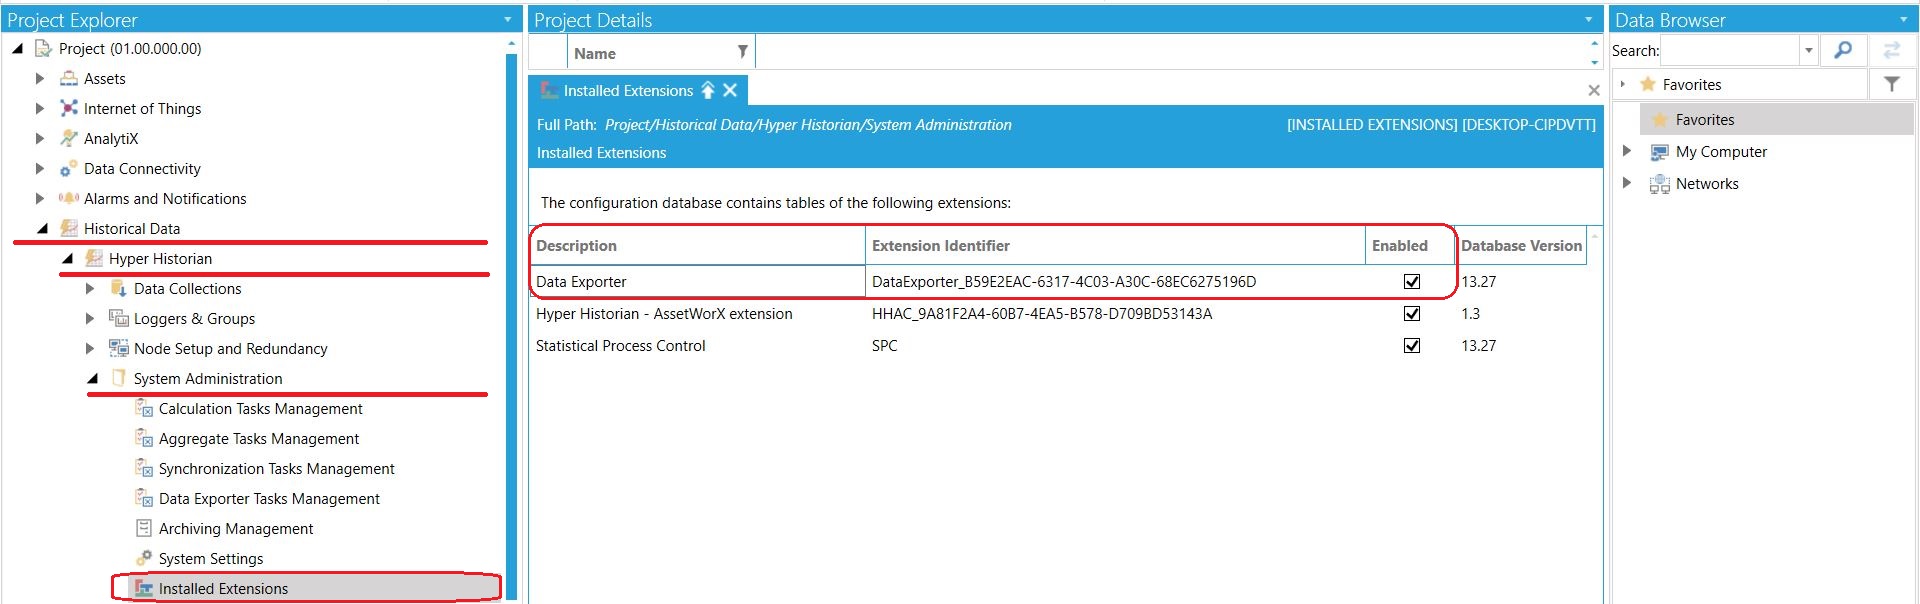Open the Project Details panel menu arrow
Screen dimensions: 1920x604
point(1588,19)
